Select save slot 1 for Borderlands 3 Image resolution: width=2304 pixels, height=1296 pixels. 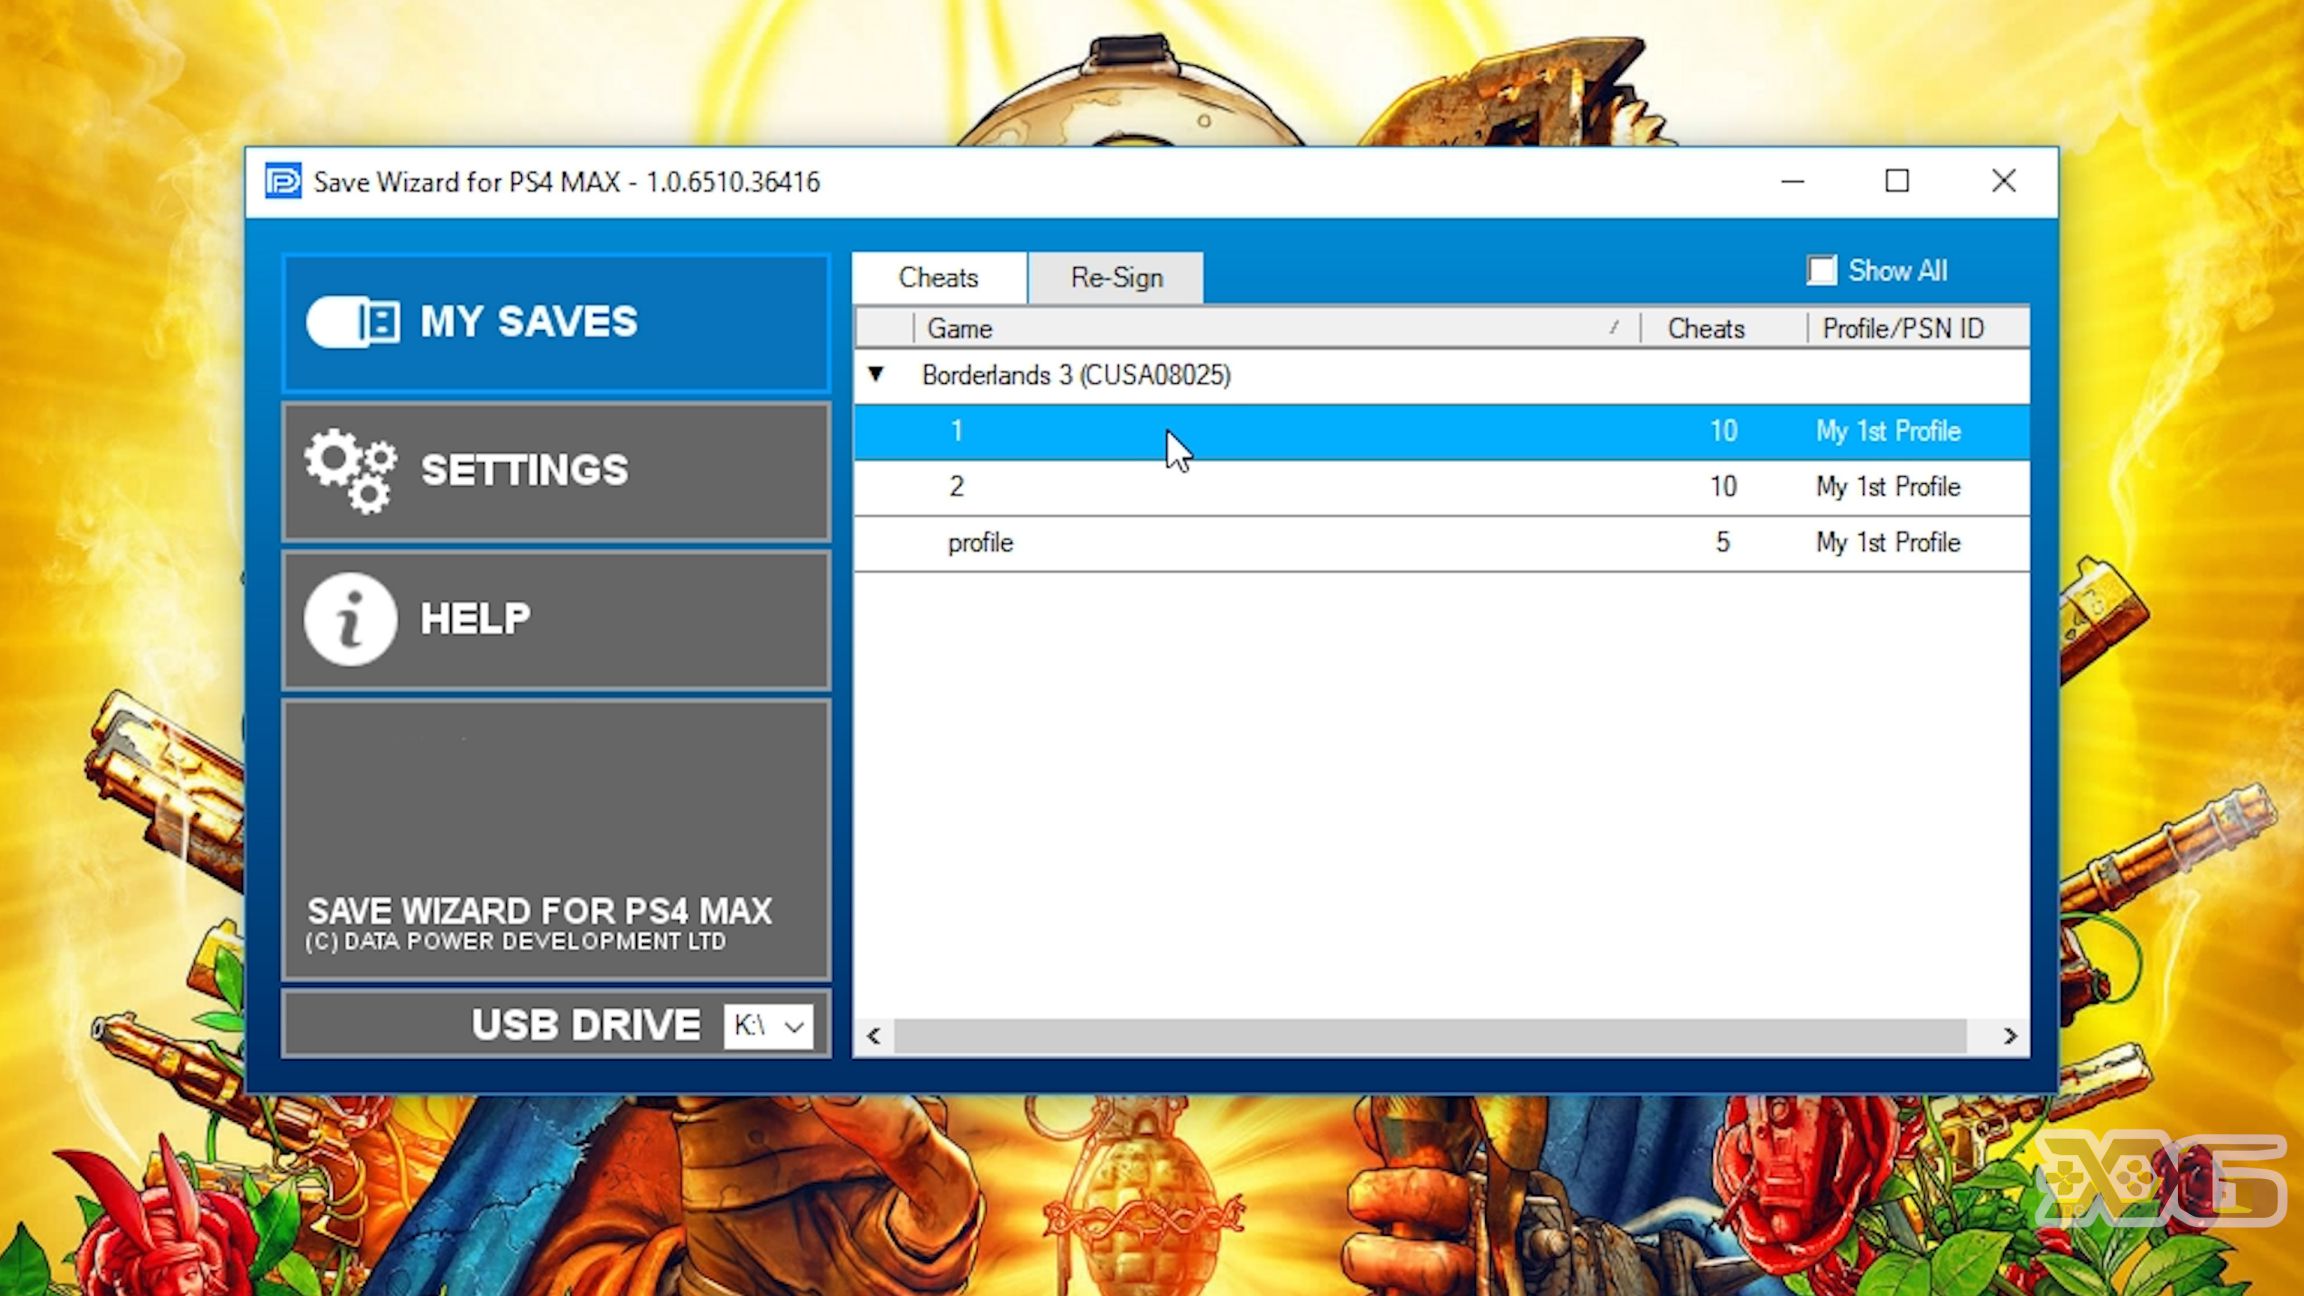[956, 430]
